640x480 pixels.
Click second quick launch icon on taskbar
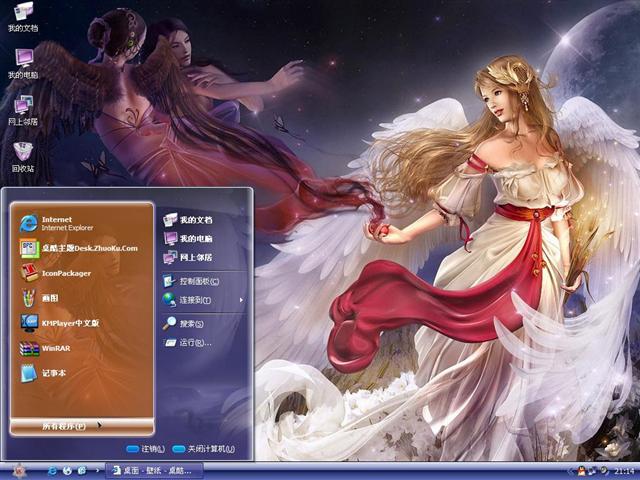[67, 471]
